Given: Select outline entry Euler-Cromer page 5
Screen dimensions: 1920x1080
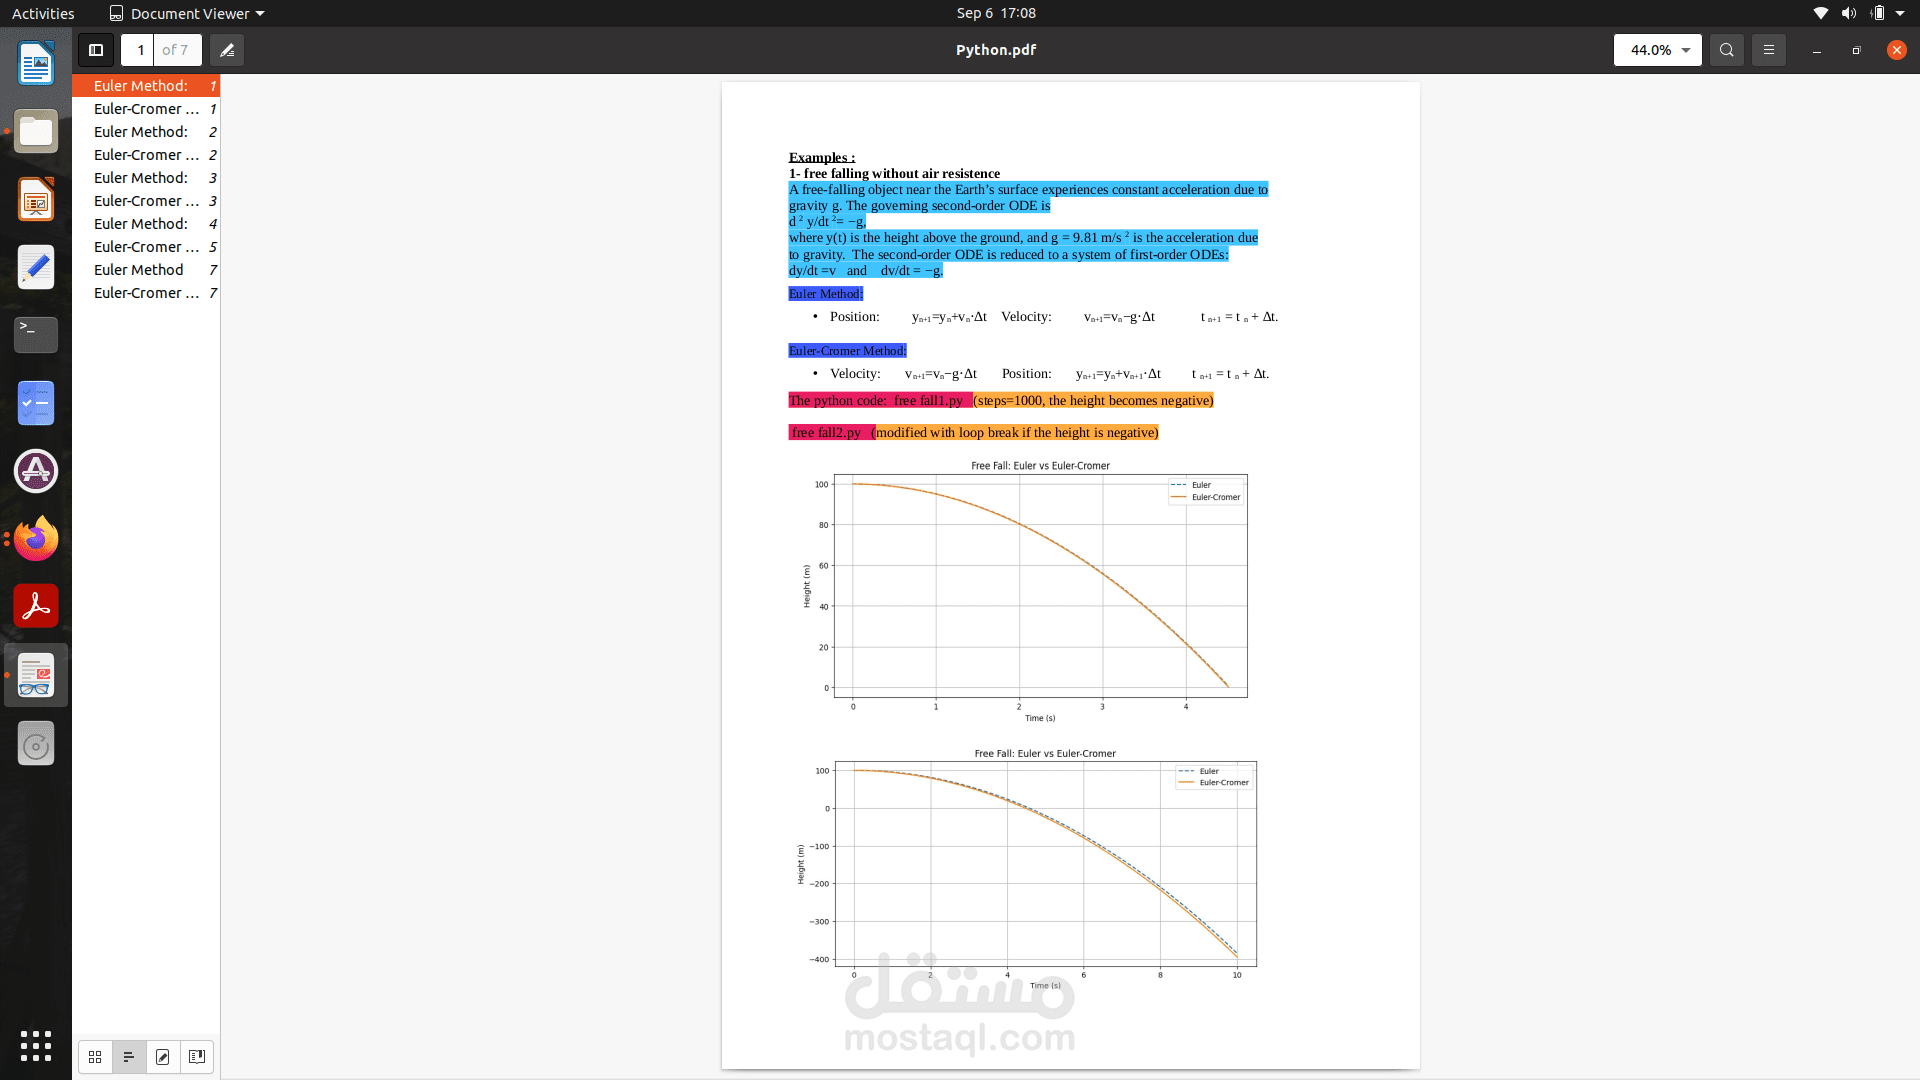Looking at the screenshot, I should click(147, 247).
